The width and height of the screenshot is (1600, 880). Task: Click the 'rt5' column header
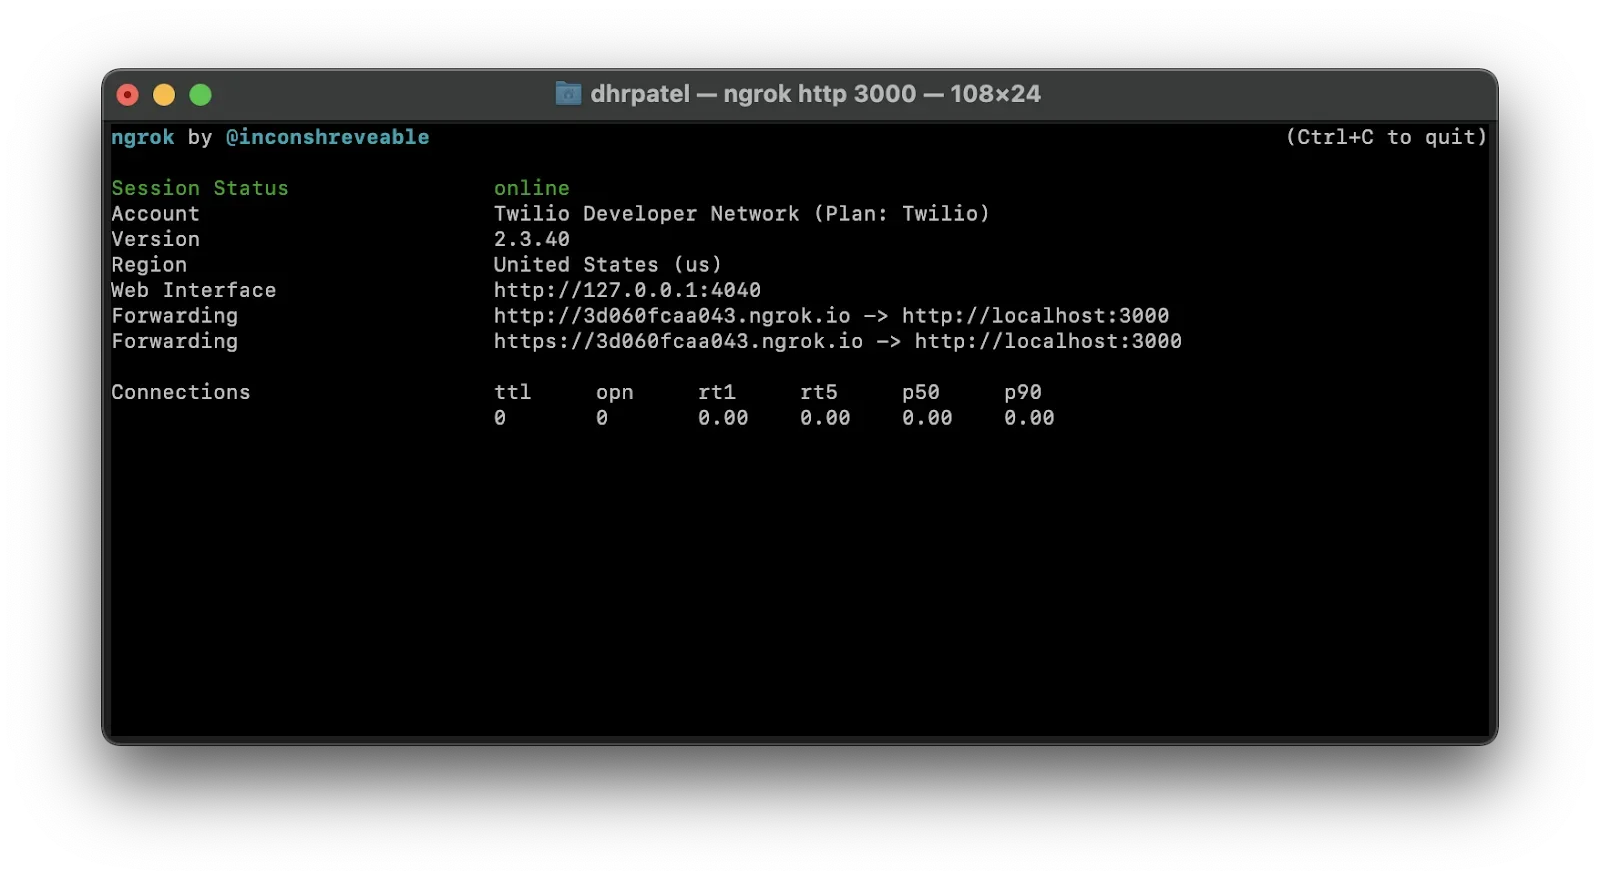click(x=818, y=392)
